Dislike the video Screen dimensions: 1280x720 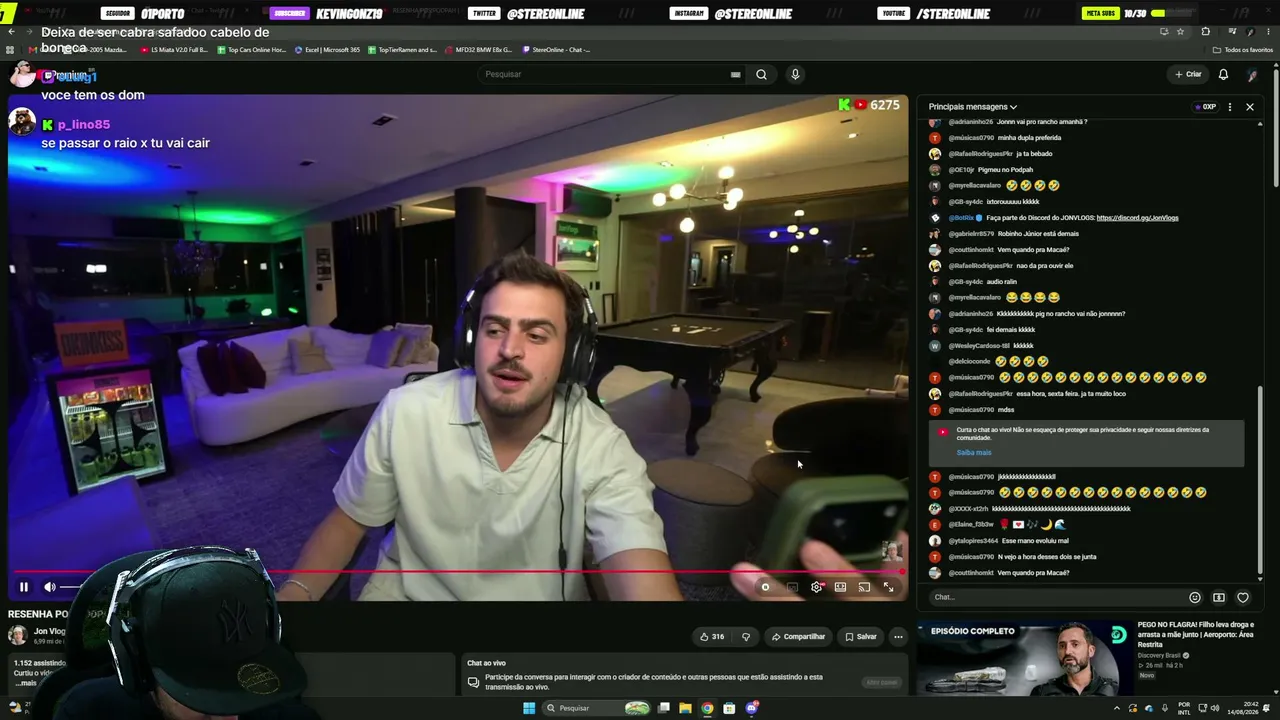[x=745, y=636]
